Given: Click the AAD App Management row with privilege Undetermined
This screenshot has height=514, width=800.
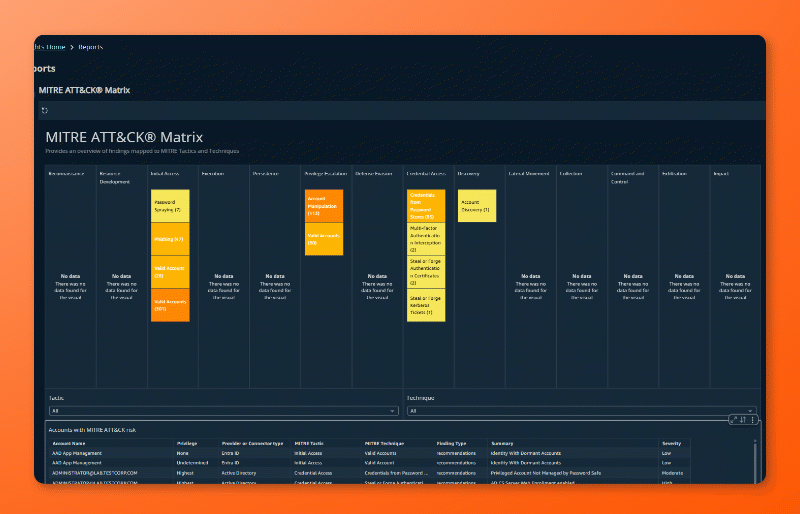Looking at the screenshot, I should [x=371, y=463].
